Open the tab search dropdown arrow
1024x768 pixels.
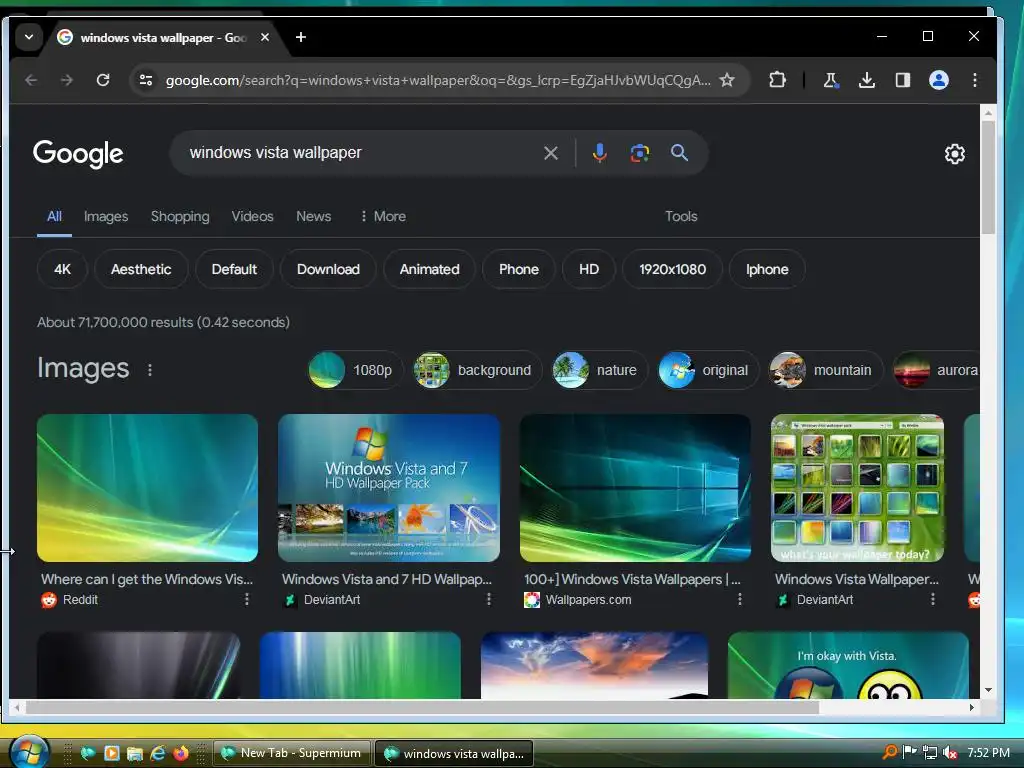[x=29, y=37]
